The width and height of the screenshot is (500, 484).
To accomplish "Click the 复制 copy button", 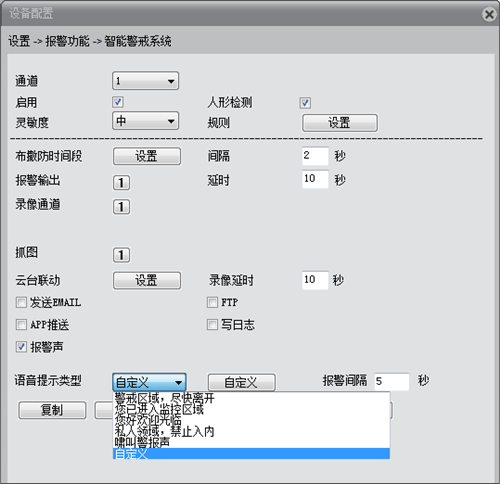I will tap(52, 410).
